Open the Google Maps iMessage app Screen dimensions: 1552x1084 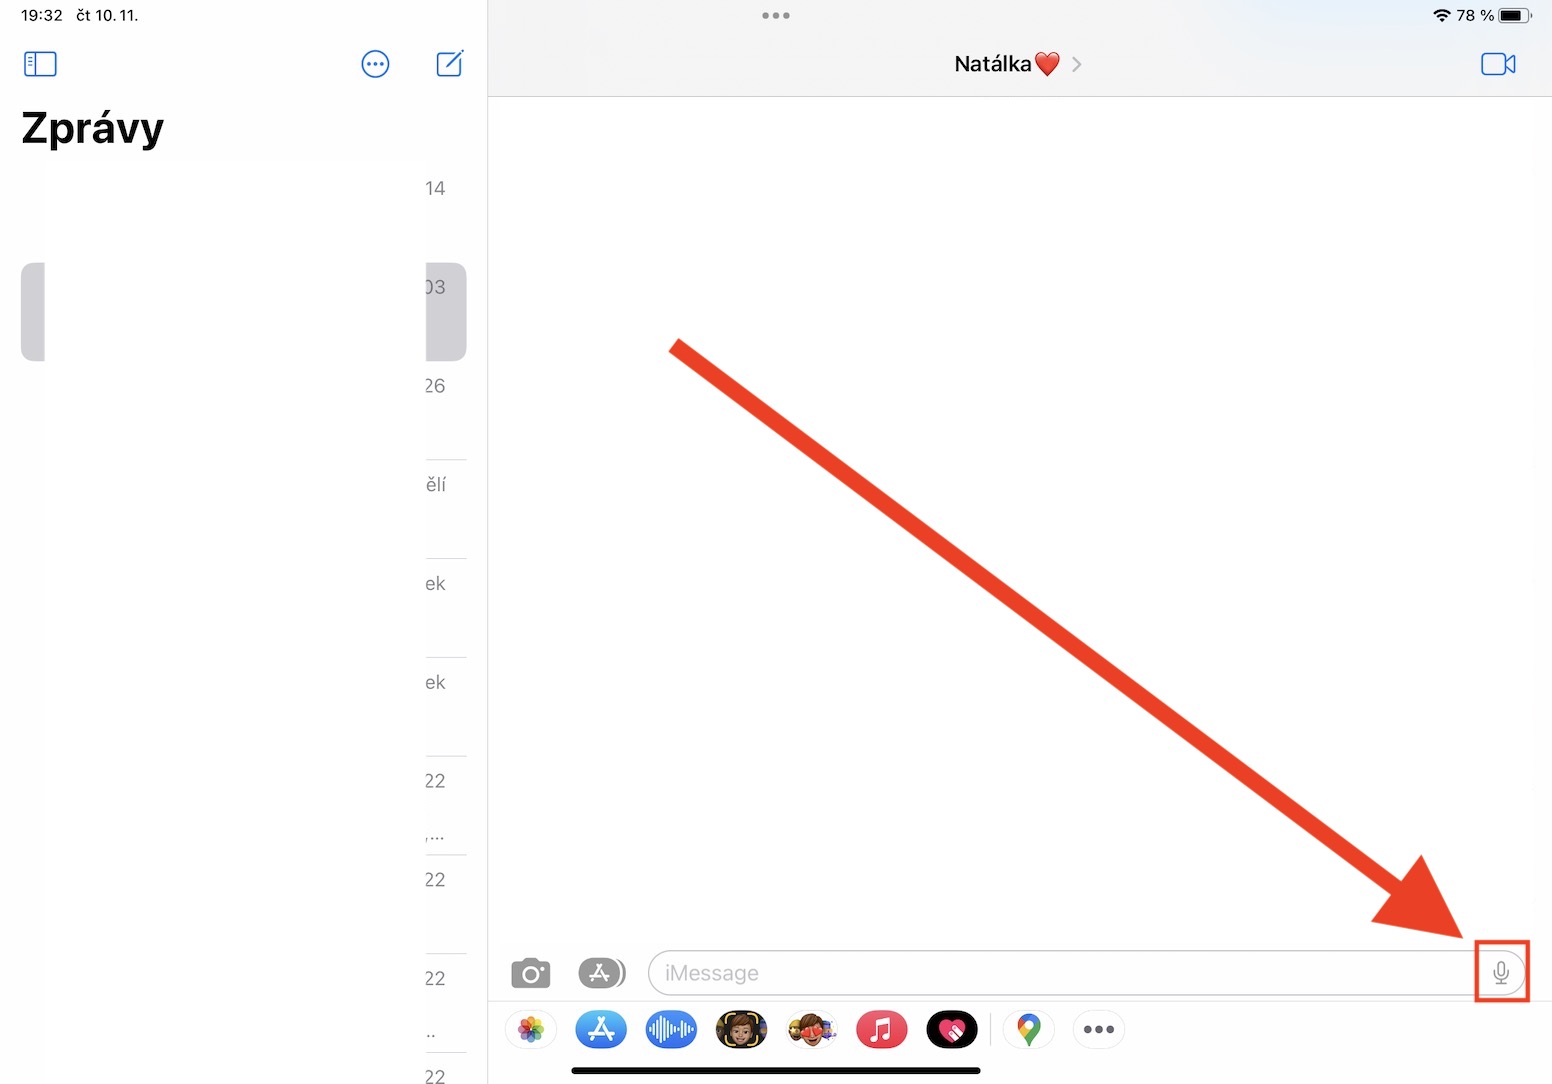[x=1029, y=1029]
